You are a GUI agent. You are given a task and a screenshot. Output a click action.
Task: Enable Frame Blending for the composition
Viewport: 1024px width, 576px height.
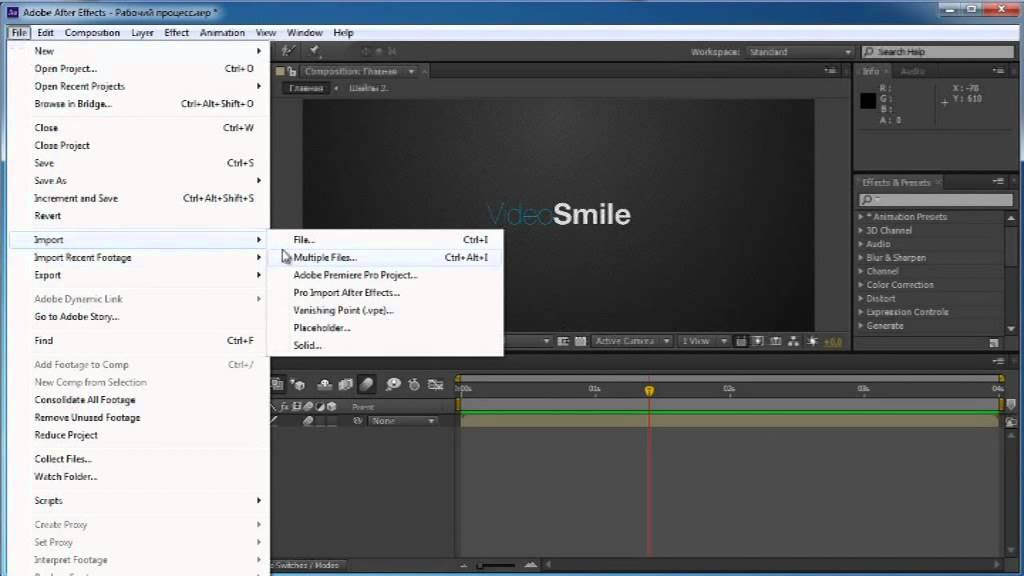click(x=345, y=385)
